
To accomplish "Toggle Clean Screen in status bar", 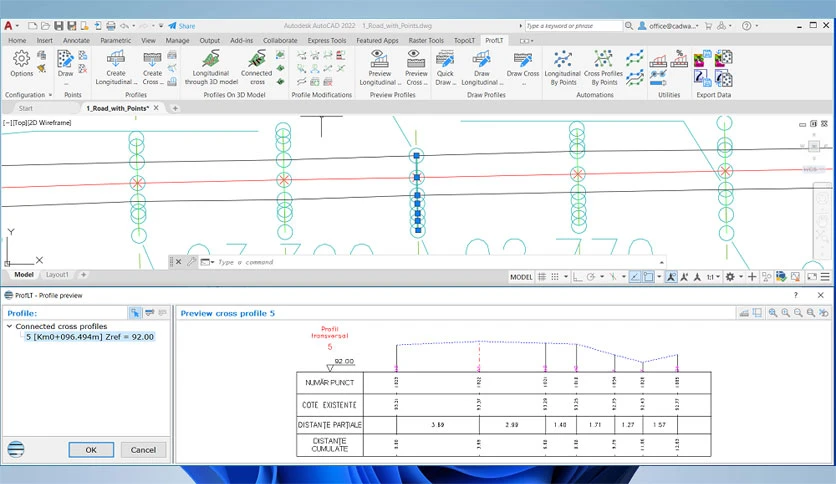I will pyautogui.click(x=812, y=277).
